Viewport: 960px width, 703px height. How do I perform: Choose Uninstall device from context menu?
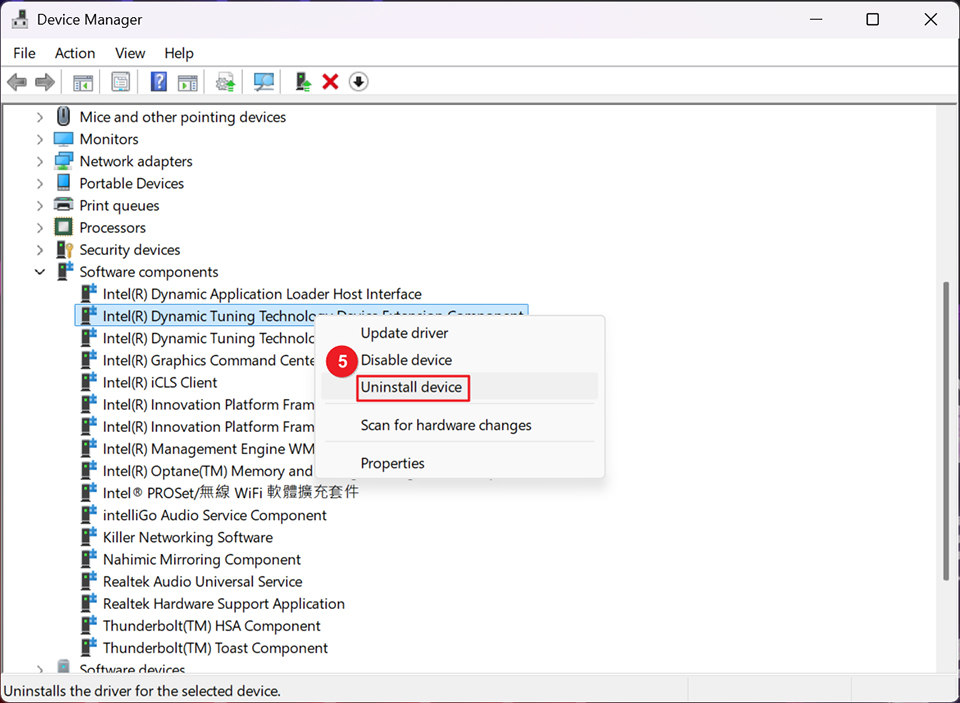click(x=459, y=387)
